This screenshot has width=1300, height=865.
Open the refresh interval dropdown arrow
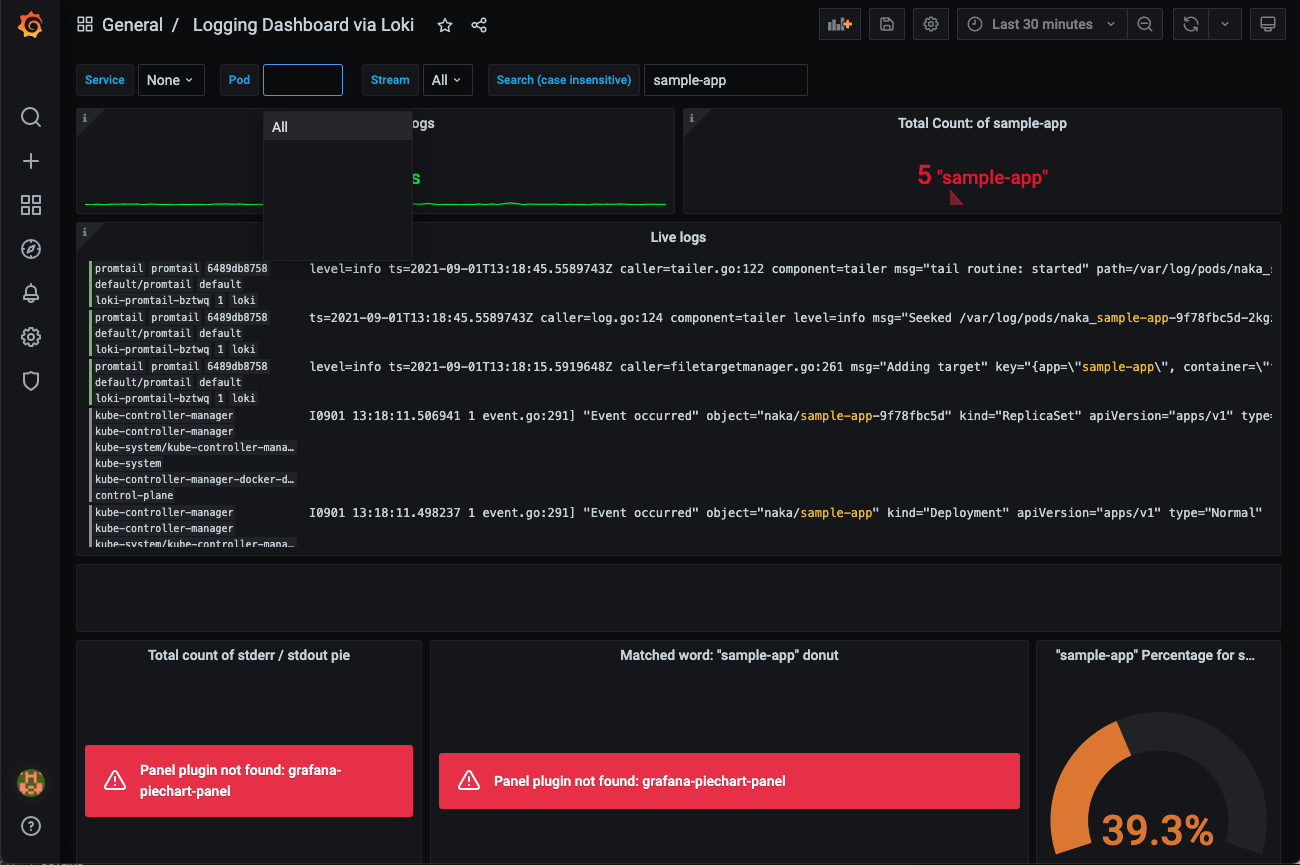click(x=1225, y=24)
